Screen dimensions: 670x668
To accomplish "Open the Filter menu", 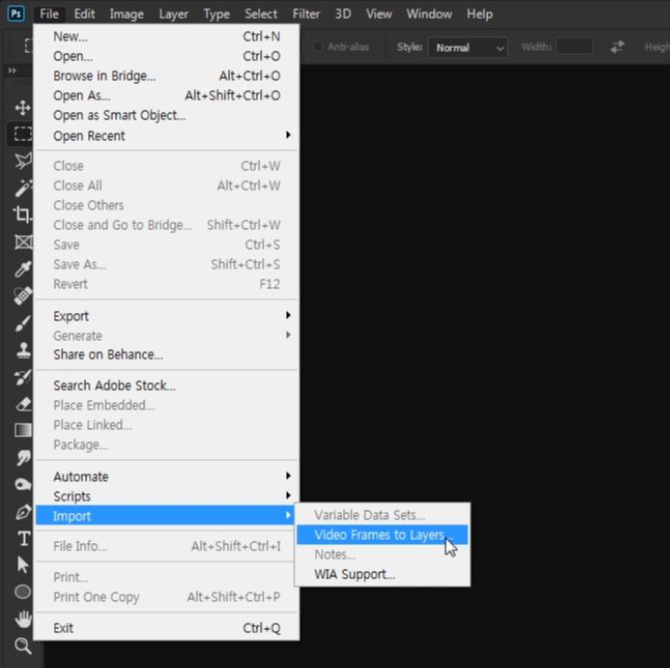I will [x=306, y=14].
